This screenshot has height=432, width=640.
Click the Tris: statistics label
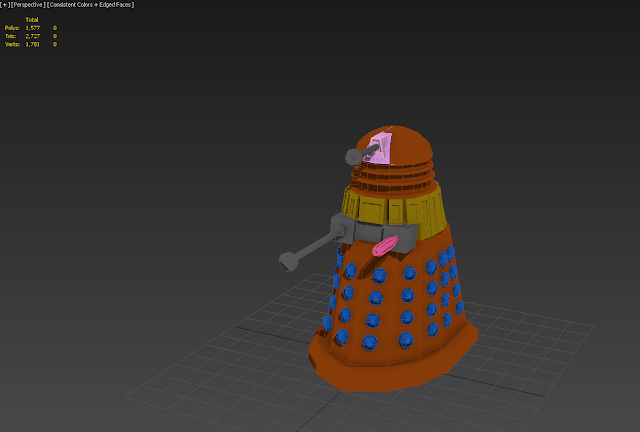pyautogui.click(x=11, y=36)
